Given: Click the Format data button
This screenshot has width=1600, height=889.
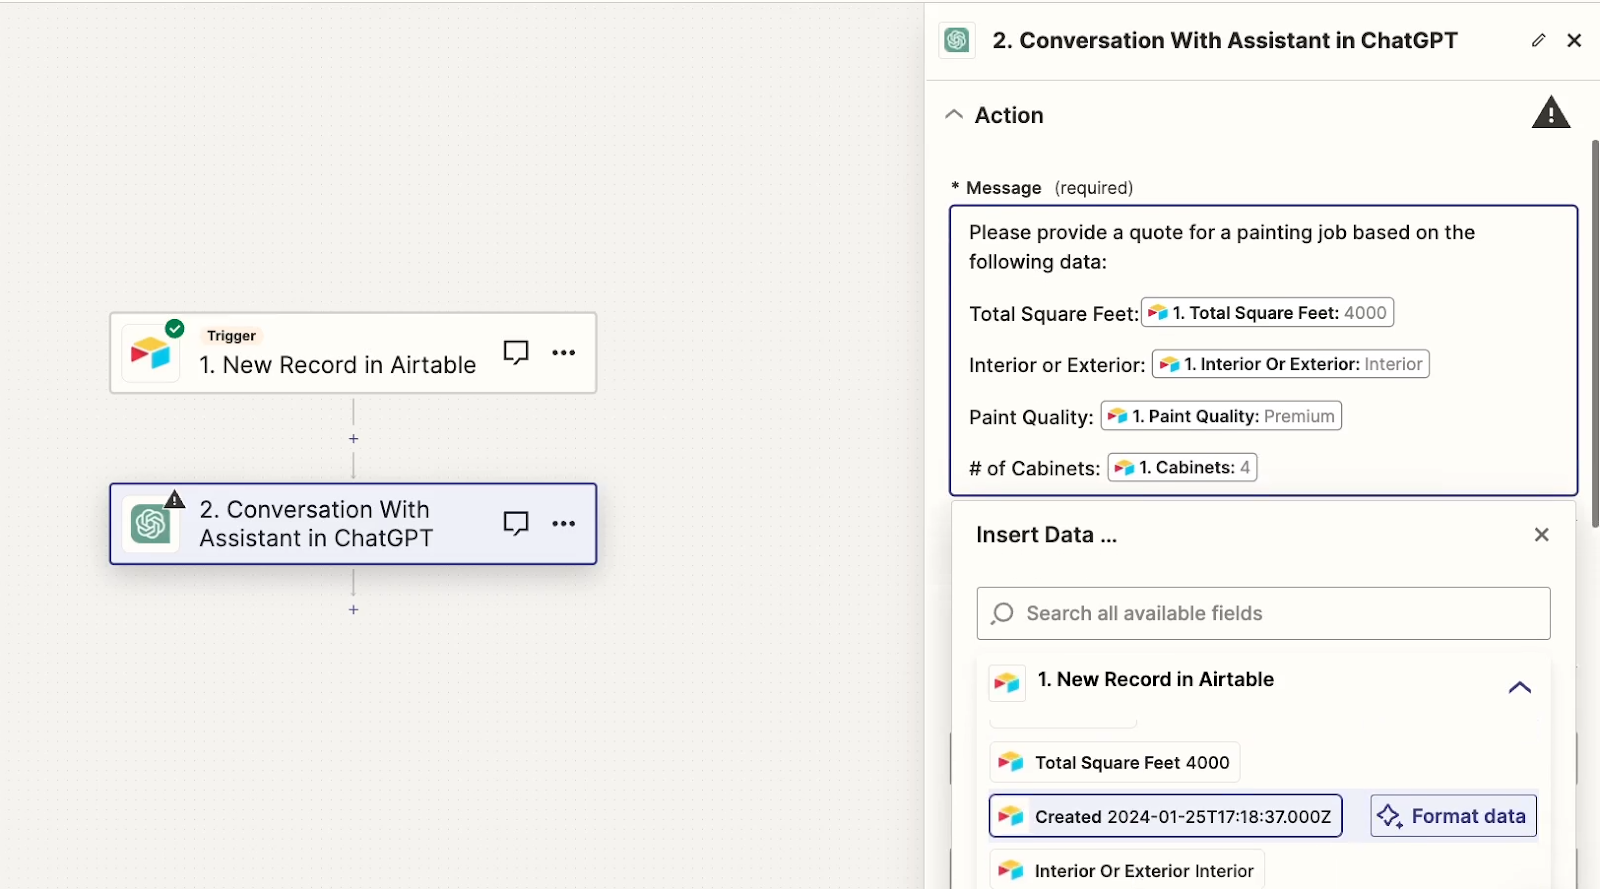Looking at the screenshot, I should coord(1453,816).
